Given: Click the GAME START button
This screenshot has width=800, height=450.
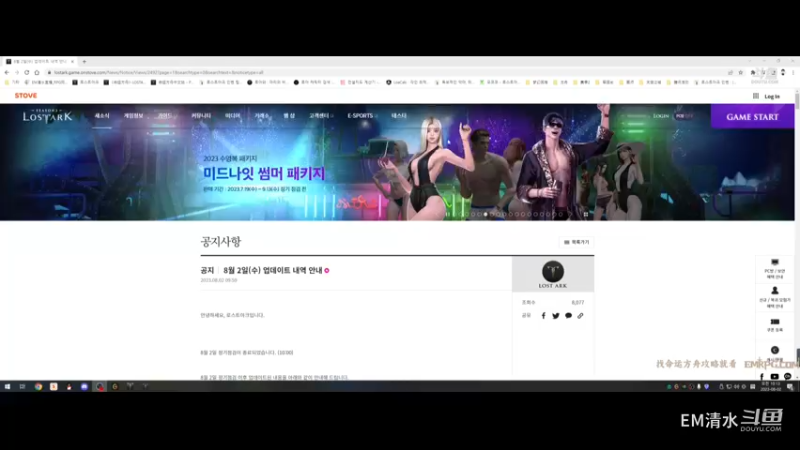Looking at the screenshot, I should pyautogui.click(x=753, y=117).
